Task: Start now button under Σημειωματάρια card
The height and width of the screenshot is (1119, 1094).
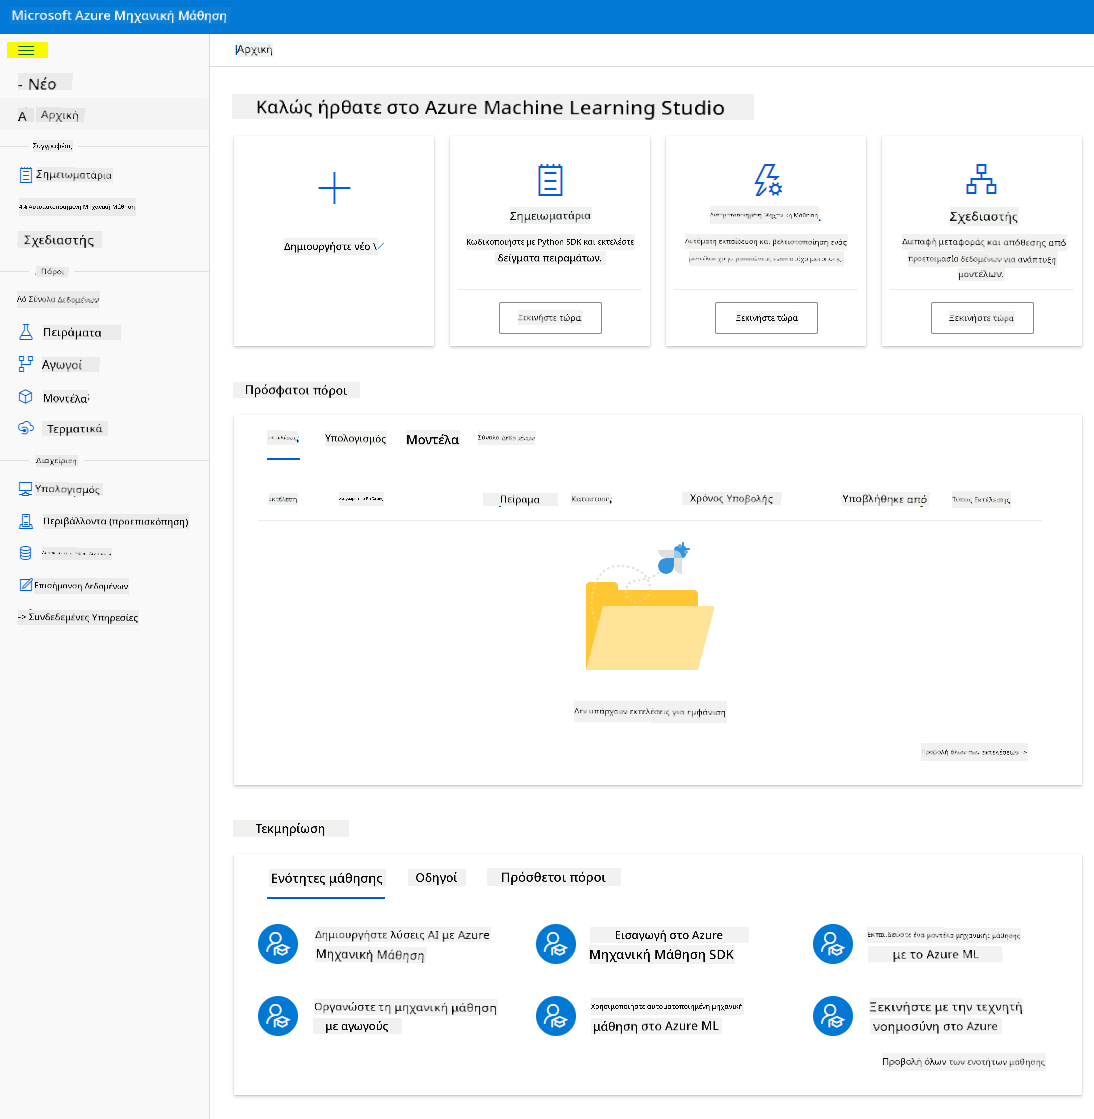Action: point(550,318)
